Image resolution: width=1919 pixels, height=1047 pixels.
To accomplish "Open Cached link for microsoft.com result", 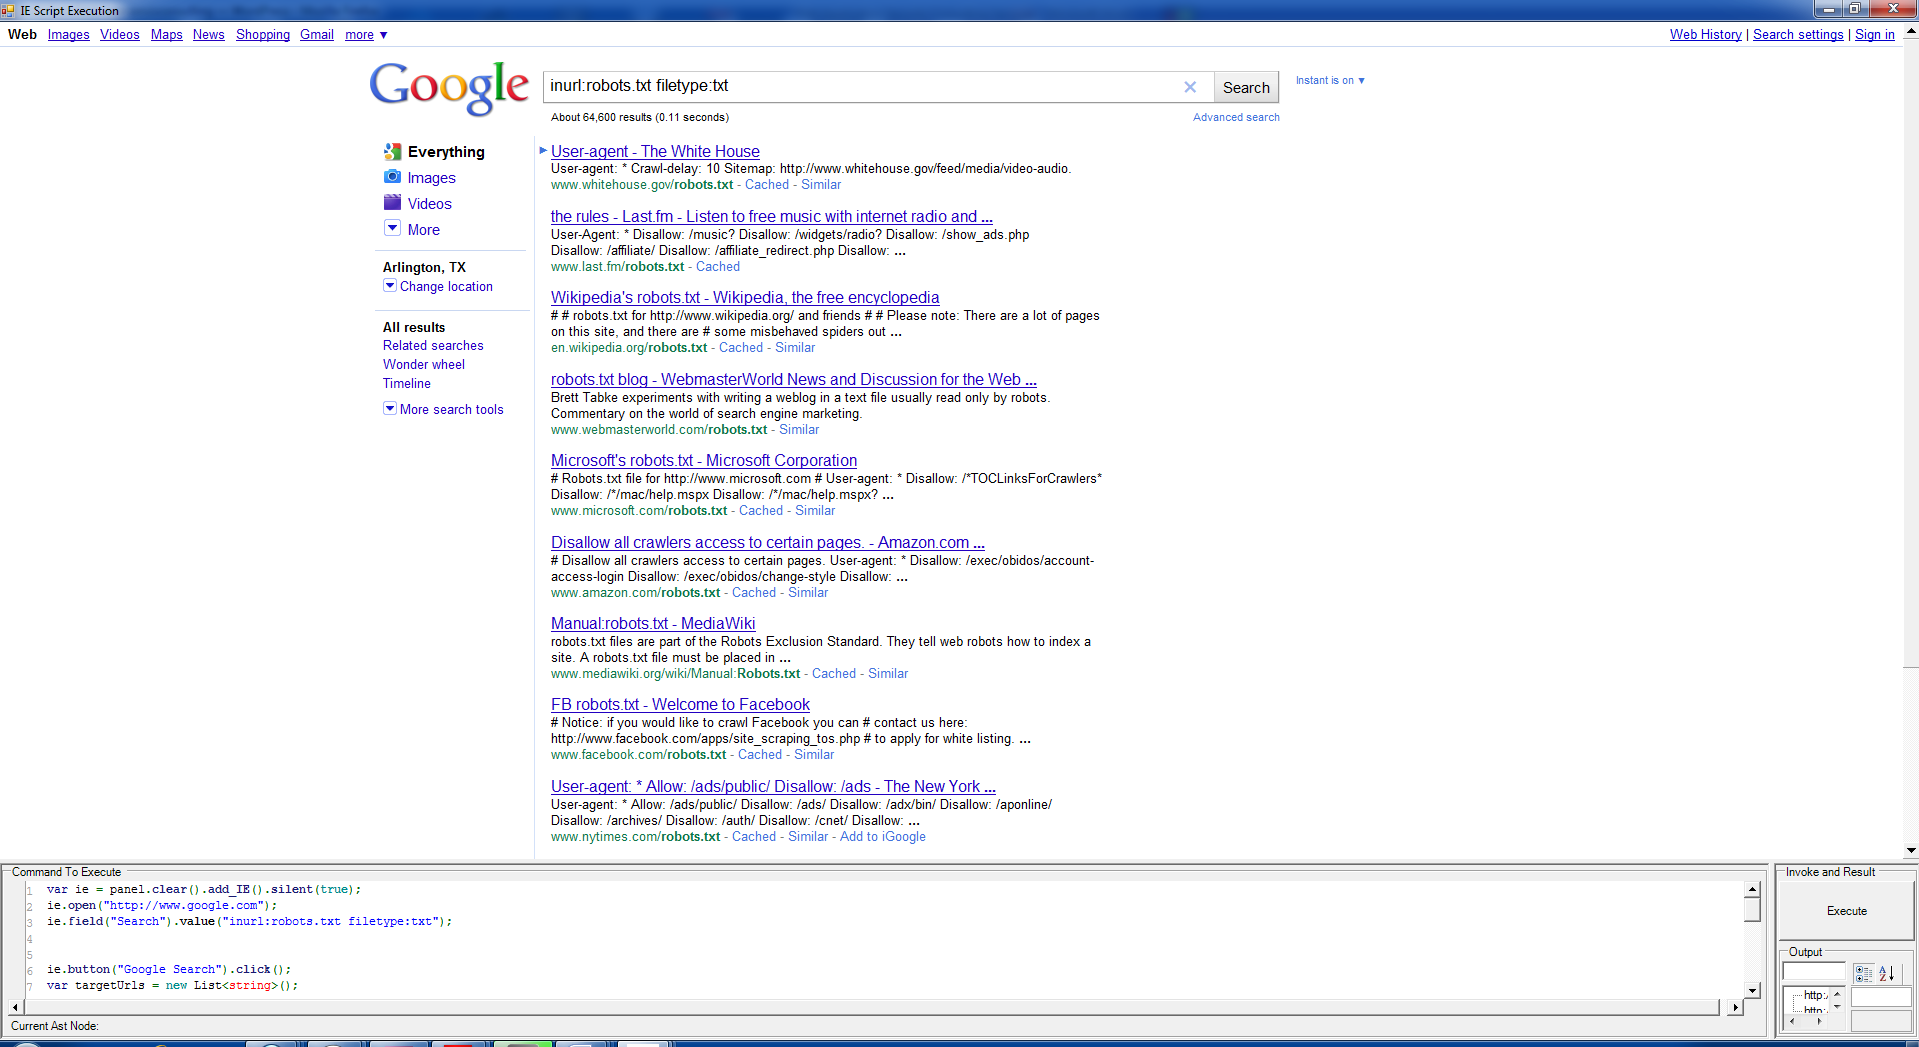I will (761, 511).
